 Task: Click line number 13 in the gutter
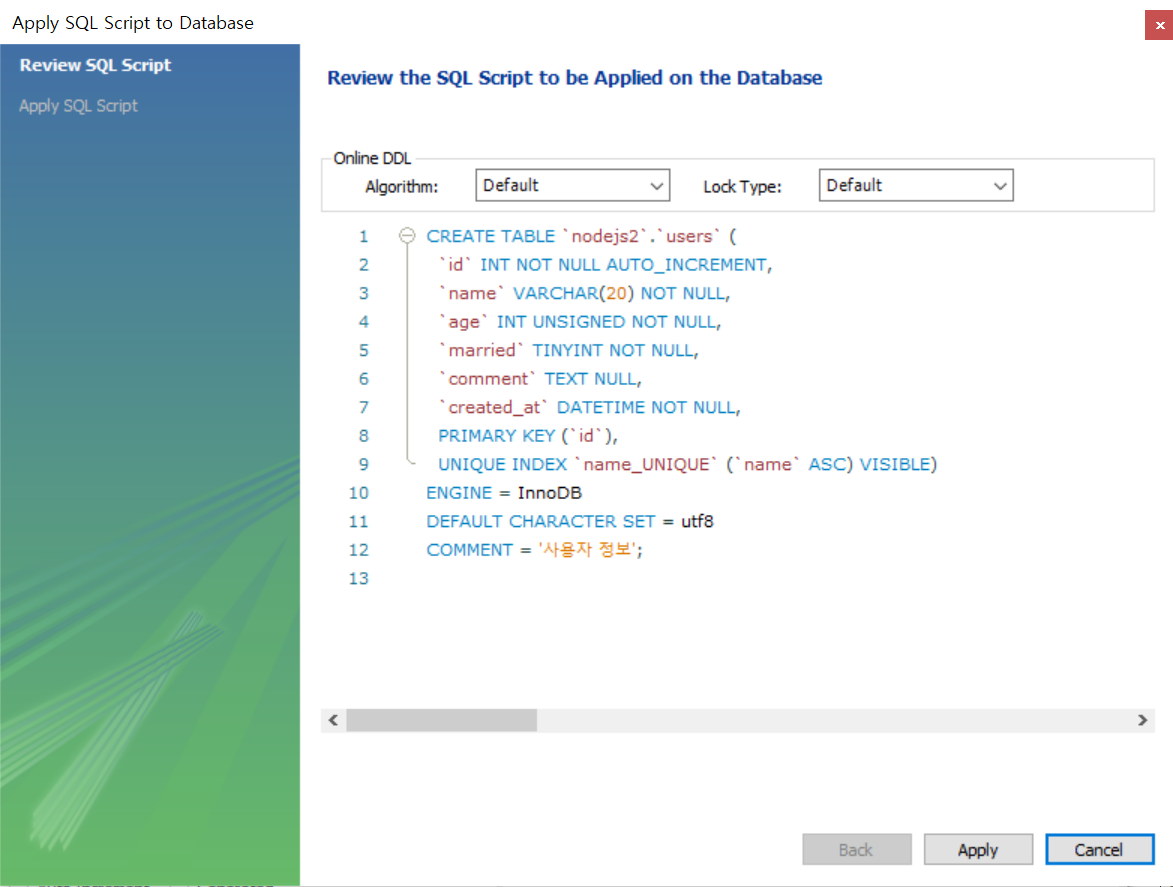[x=359, y=578]
